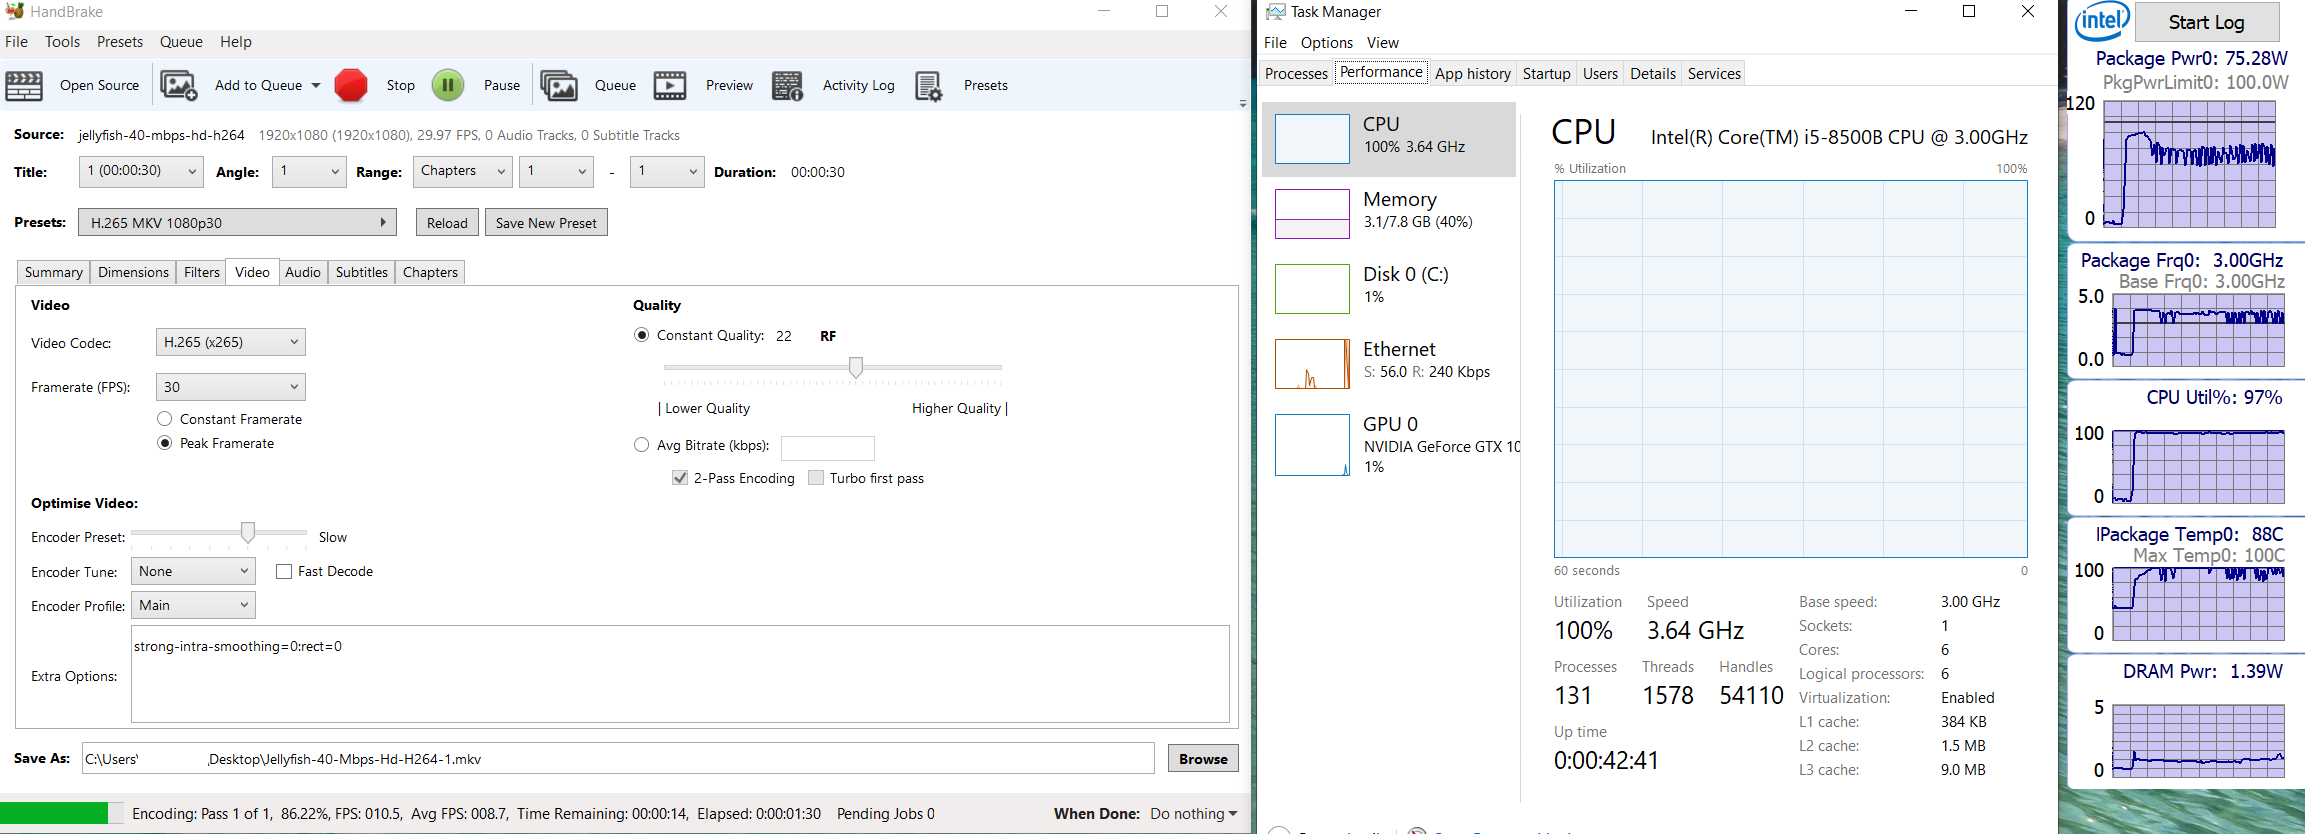Switch to the Subtitles tab

[x=362, y=272]
